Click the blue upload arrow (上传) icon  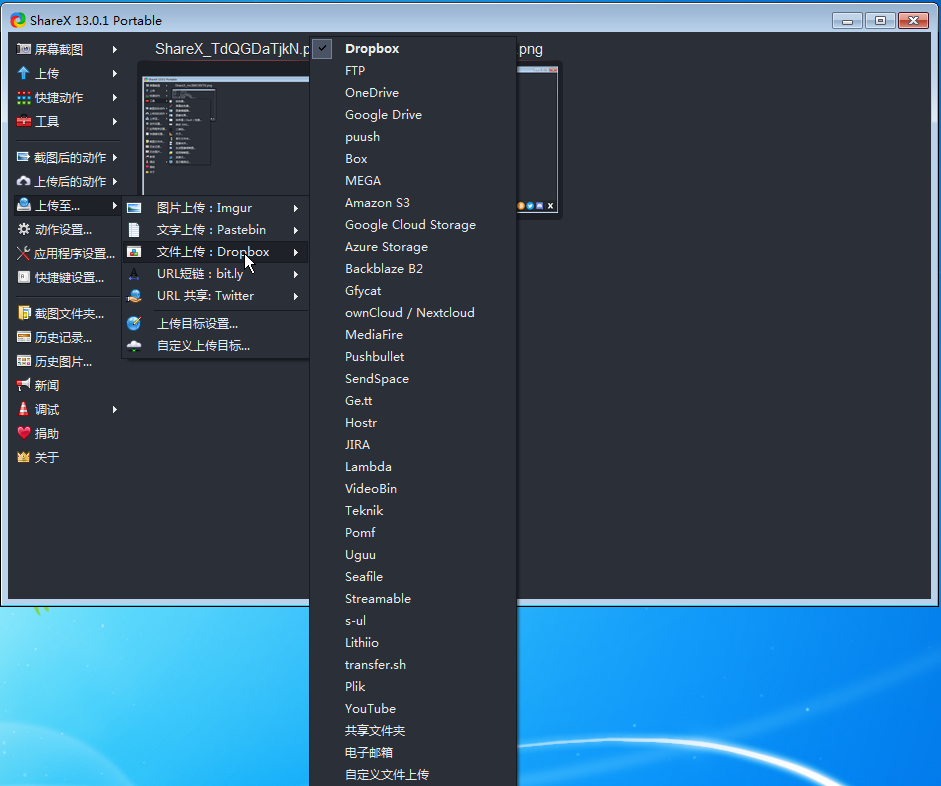pyautogui.click(x=24, y=73)
